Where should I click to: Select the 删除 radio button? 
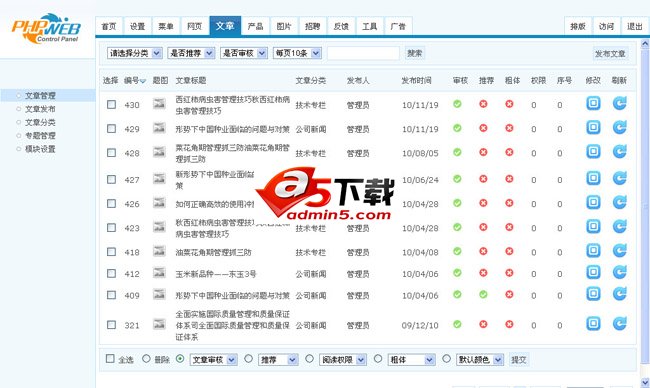tap(146, 359)
